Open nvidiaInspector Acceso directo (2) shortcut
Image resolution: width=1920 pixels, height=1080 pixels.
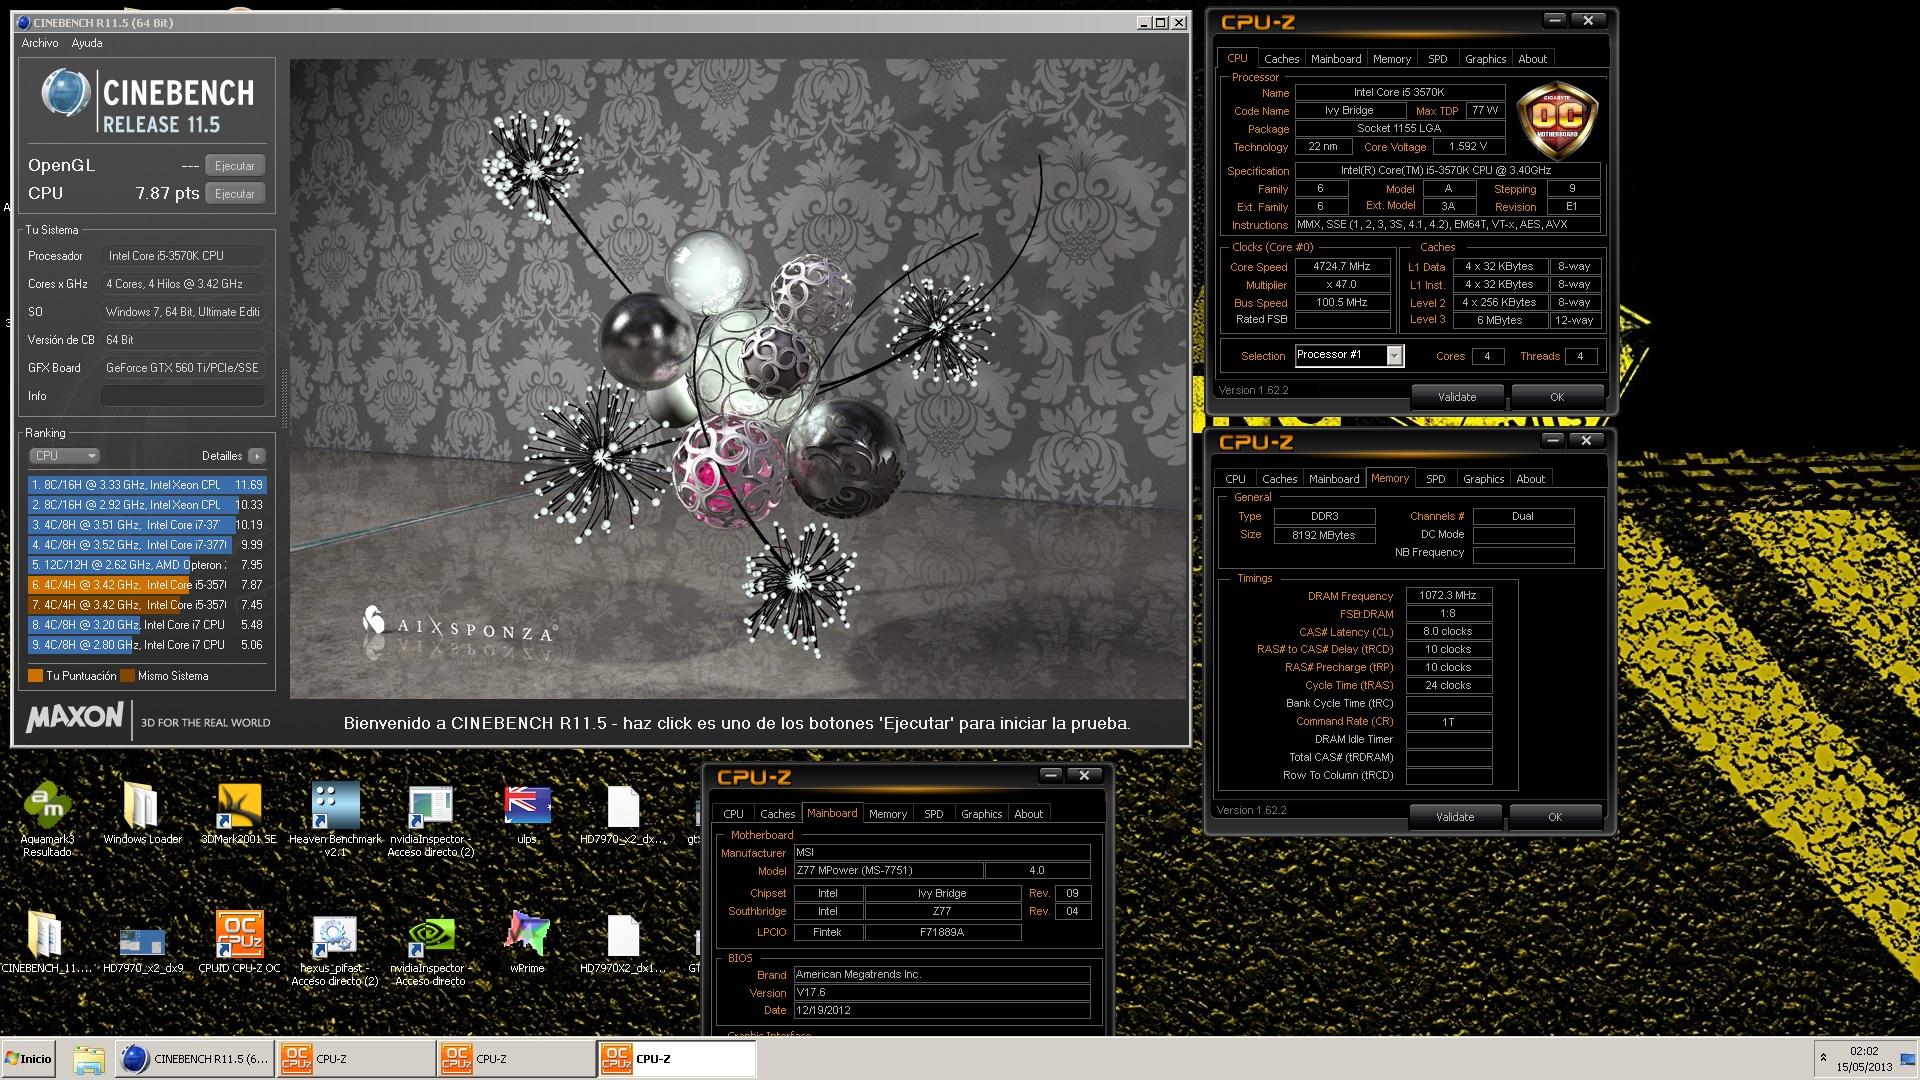pos(431,818)
